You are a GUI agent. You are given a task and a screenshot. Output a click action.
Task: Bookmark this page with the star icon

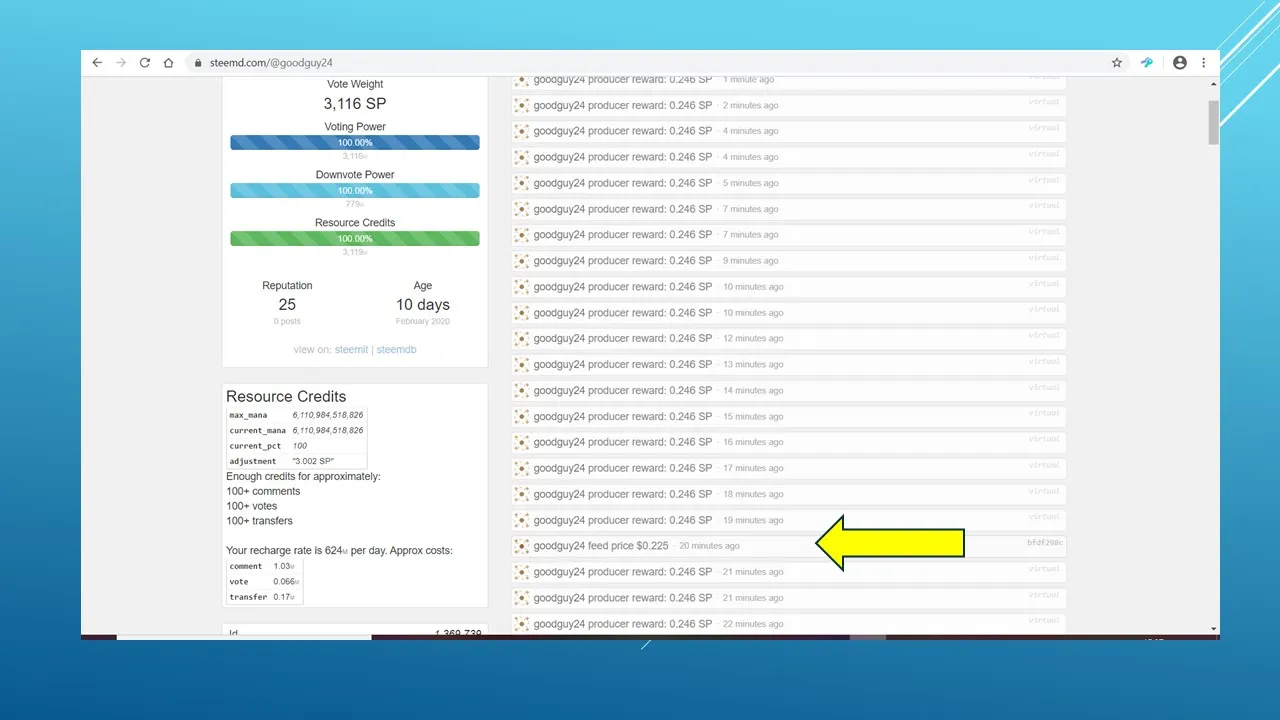[1117, 62]
